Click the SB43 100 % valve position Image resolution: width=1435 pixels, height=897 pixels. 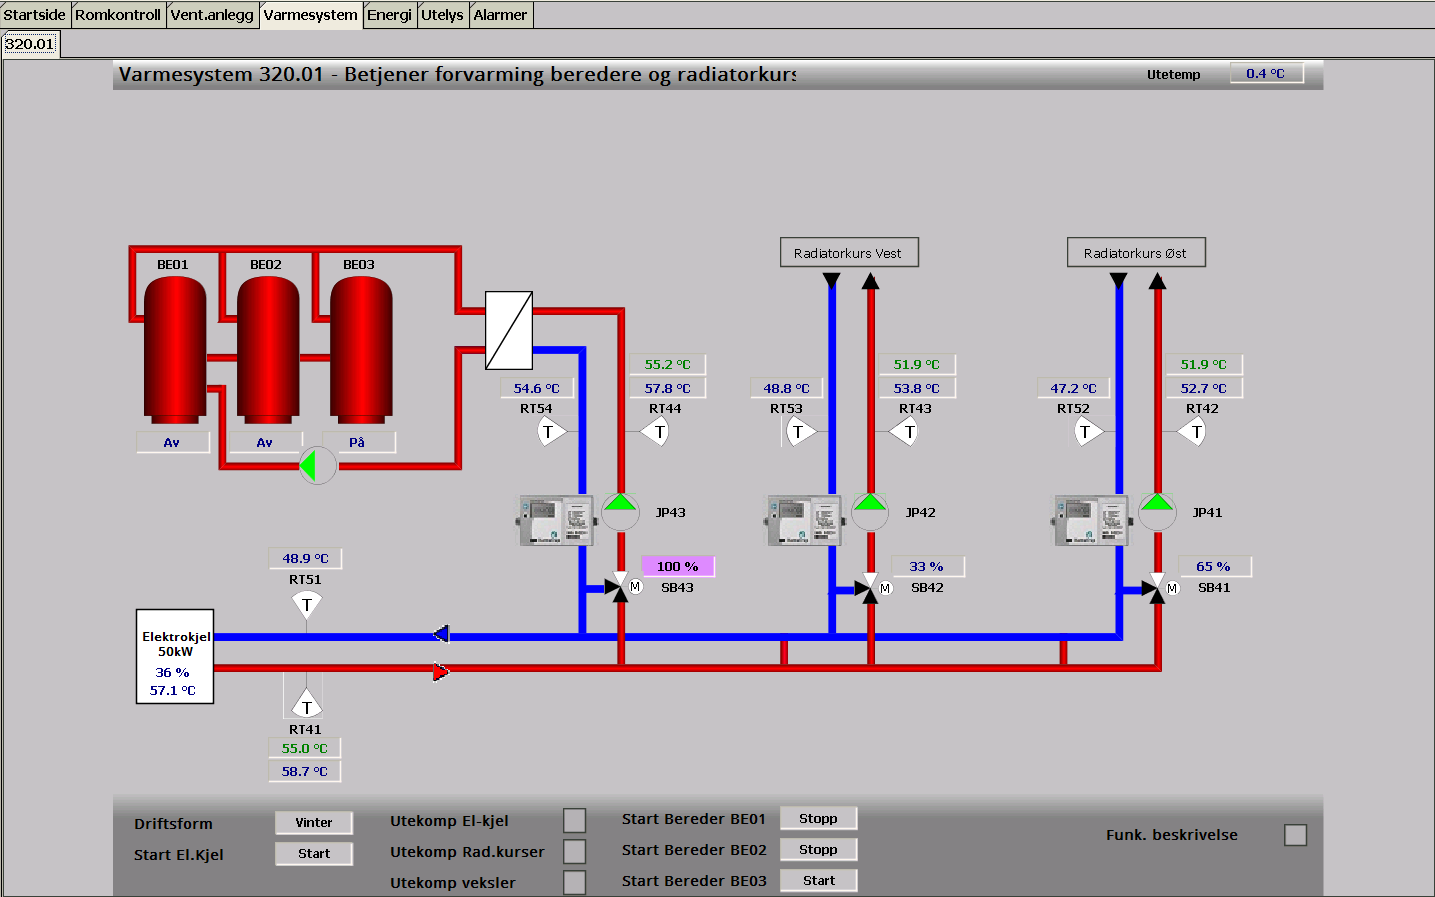678,566
